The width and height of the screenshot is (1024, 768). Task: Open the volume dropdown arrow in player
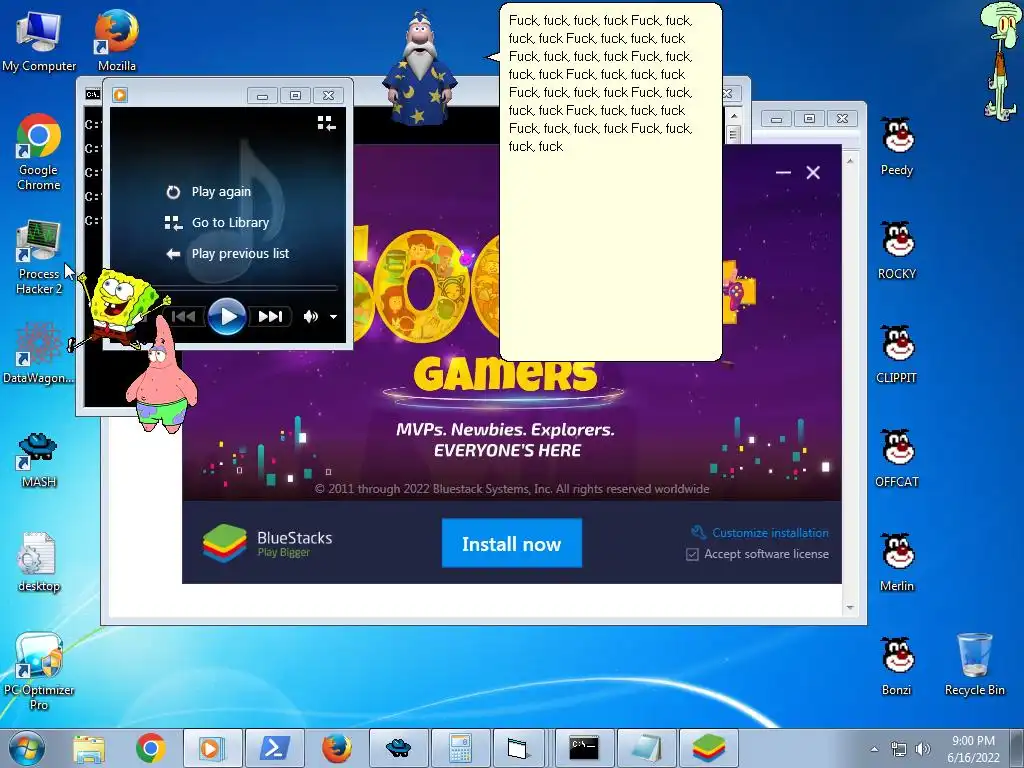pos(333,317)
